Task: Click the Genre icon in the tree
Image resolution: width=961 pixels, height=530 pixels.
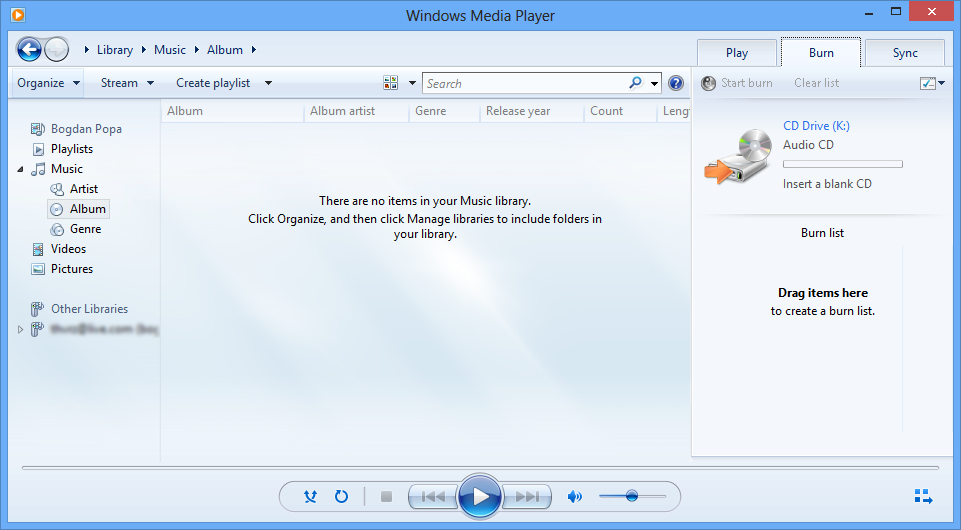Action: tap(57, 229)
